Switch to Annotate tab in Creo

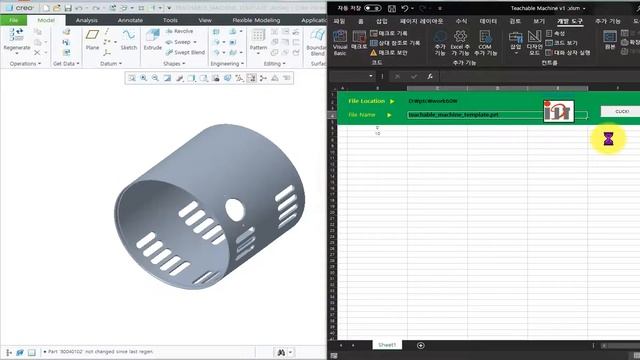point(130,20)
